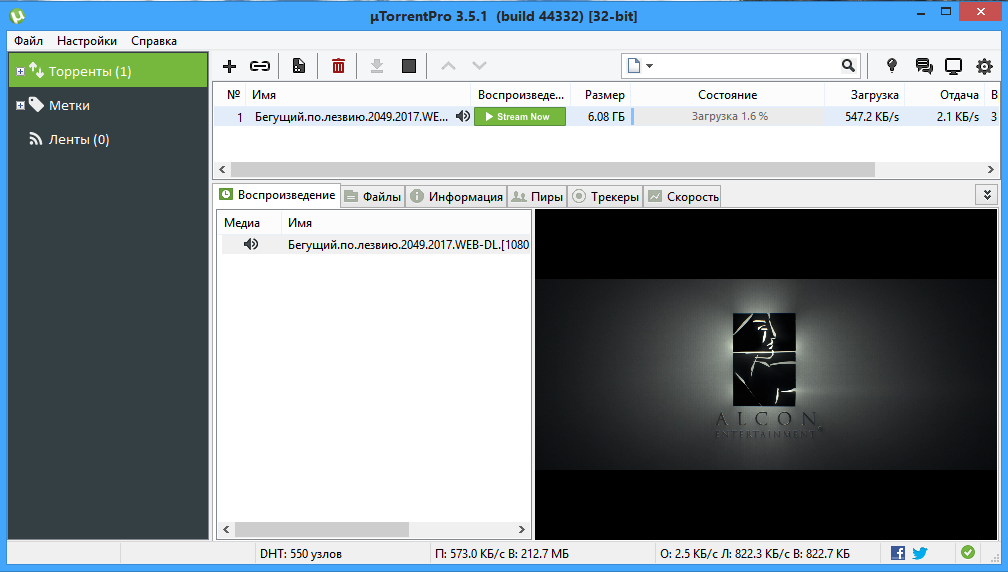Sort by Имя column header in torrent list
This screenshot has width=1008, height=572.
click(359, 94)
